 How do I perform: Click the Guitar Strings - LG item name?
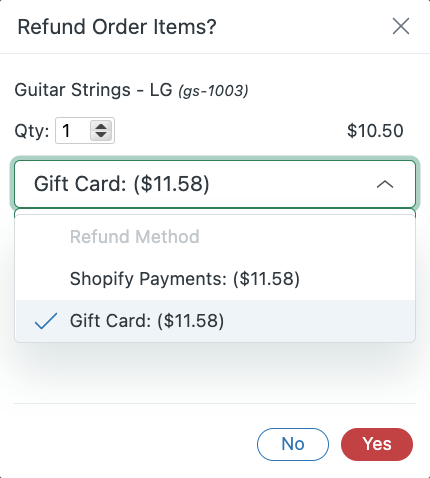point(93,90)
